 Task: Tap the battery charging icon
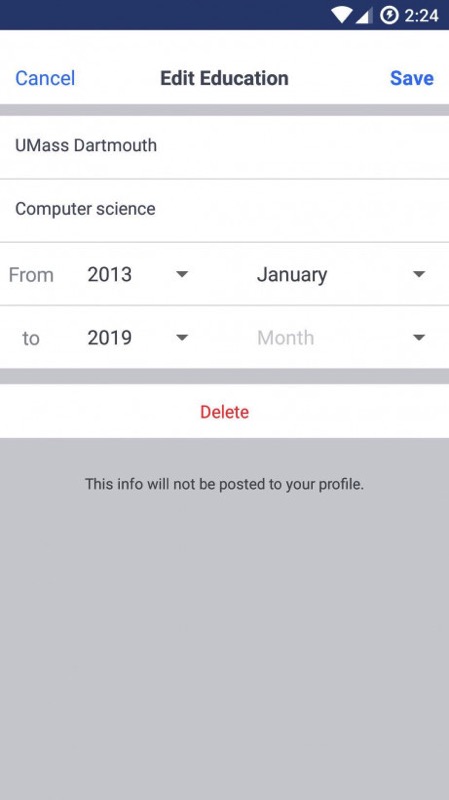tap(389, 15)
